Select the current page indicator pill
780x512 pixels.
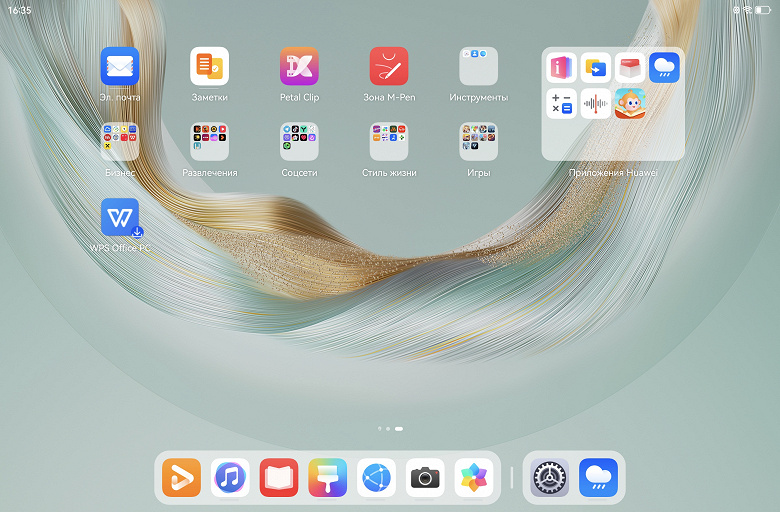pos(398,428)
